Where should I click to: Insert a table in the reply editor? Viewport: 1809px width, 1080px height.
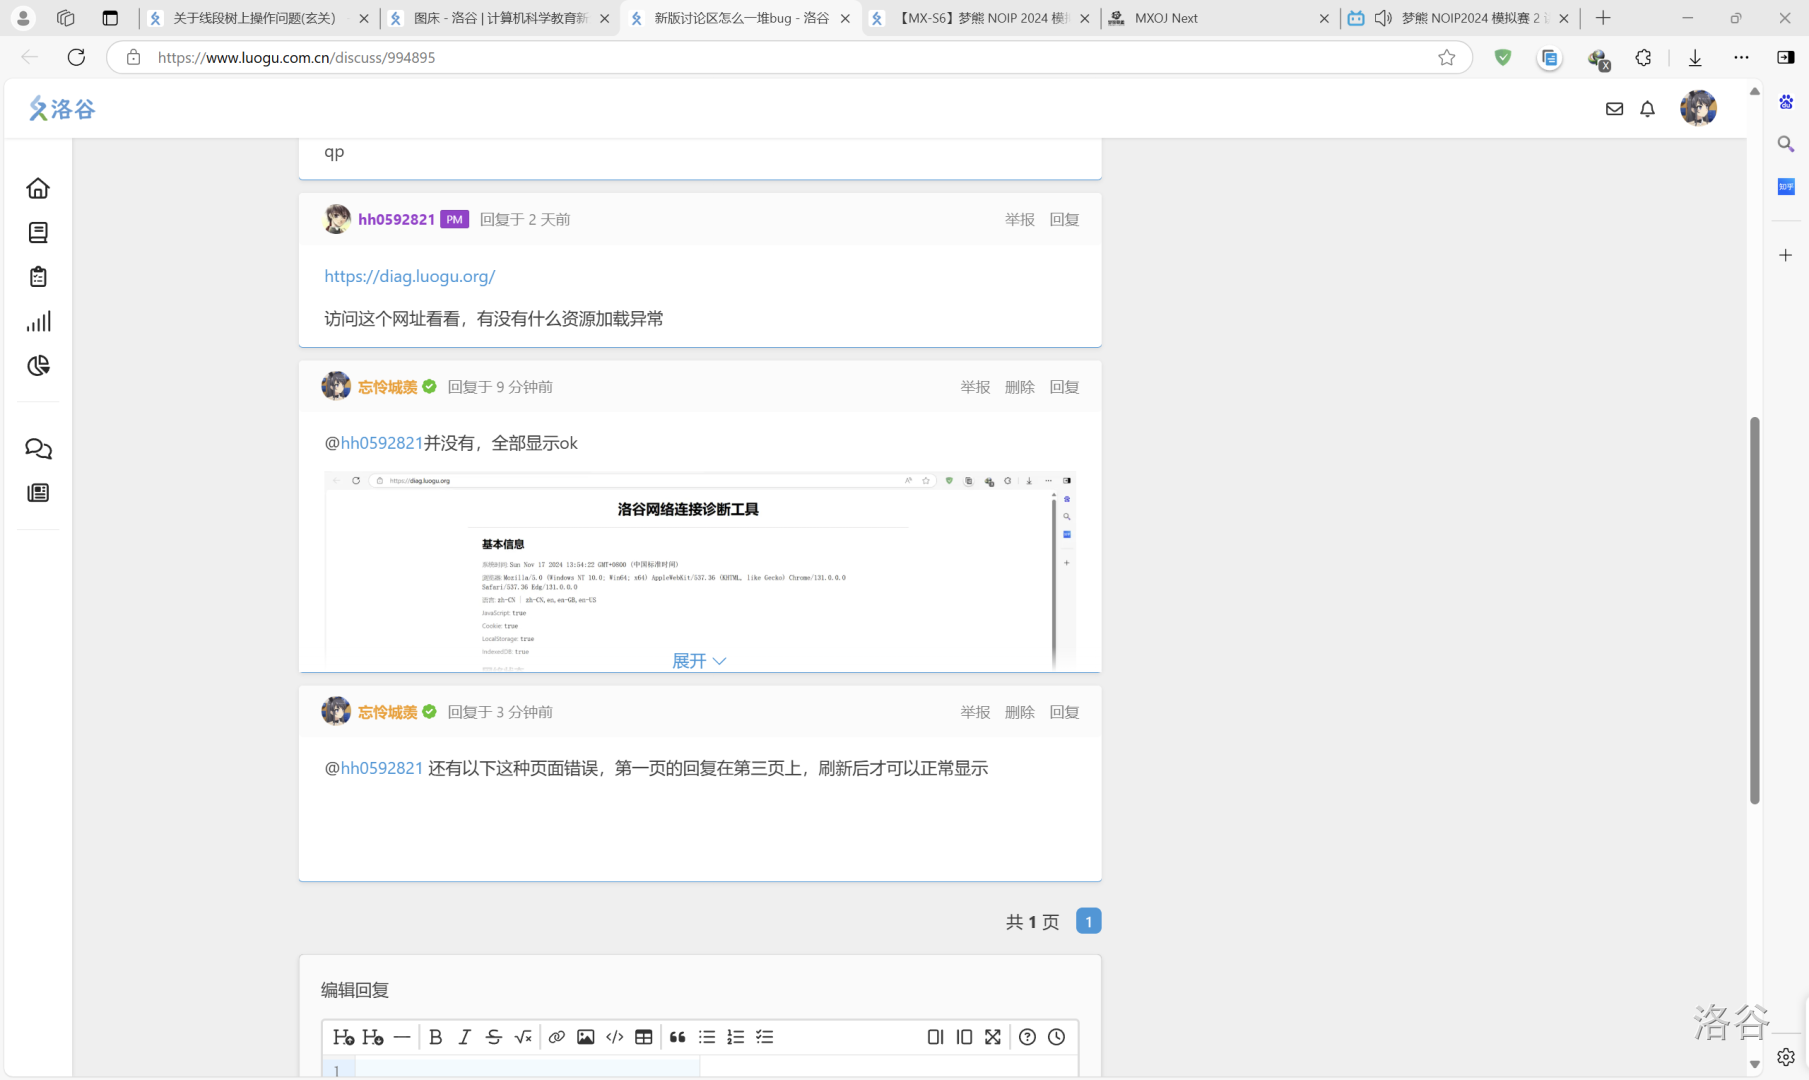click(x=644, y=1037)
